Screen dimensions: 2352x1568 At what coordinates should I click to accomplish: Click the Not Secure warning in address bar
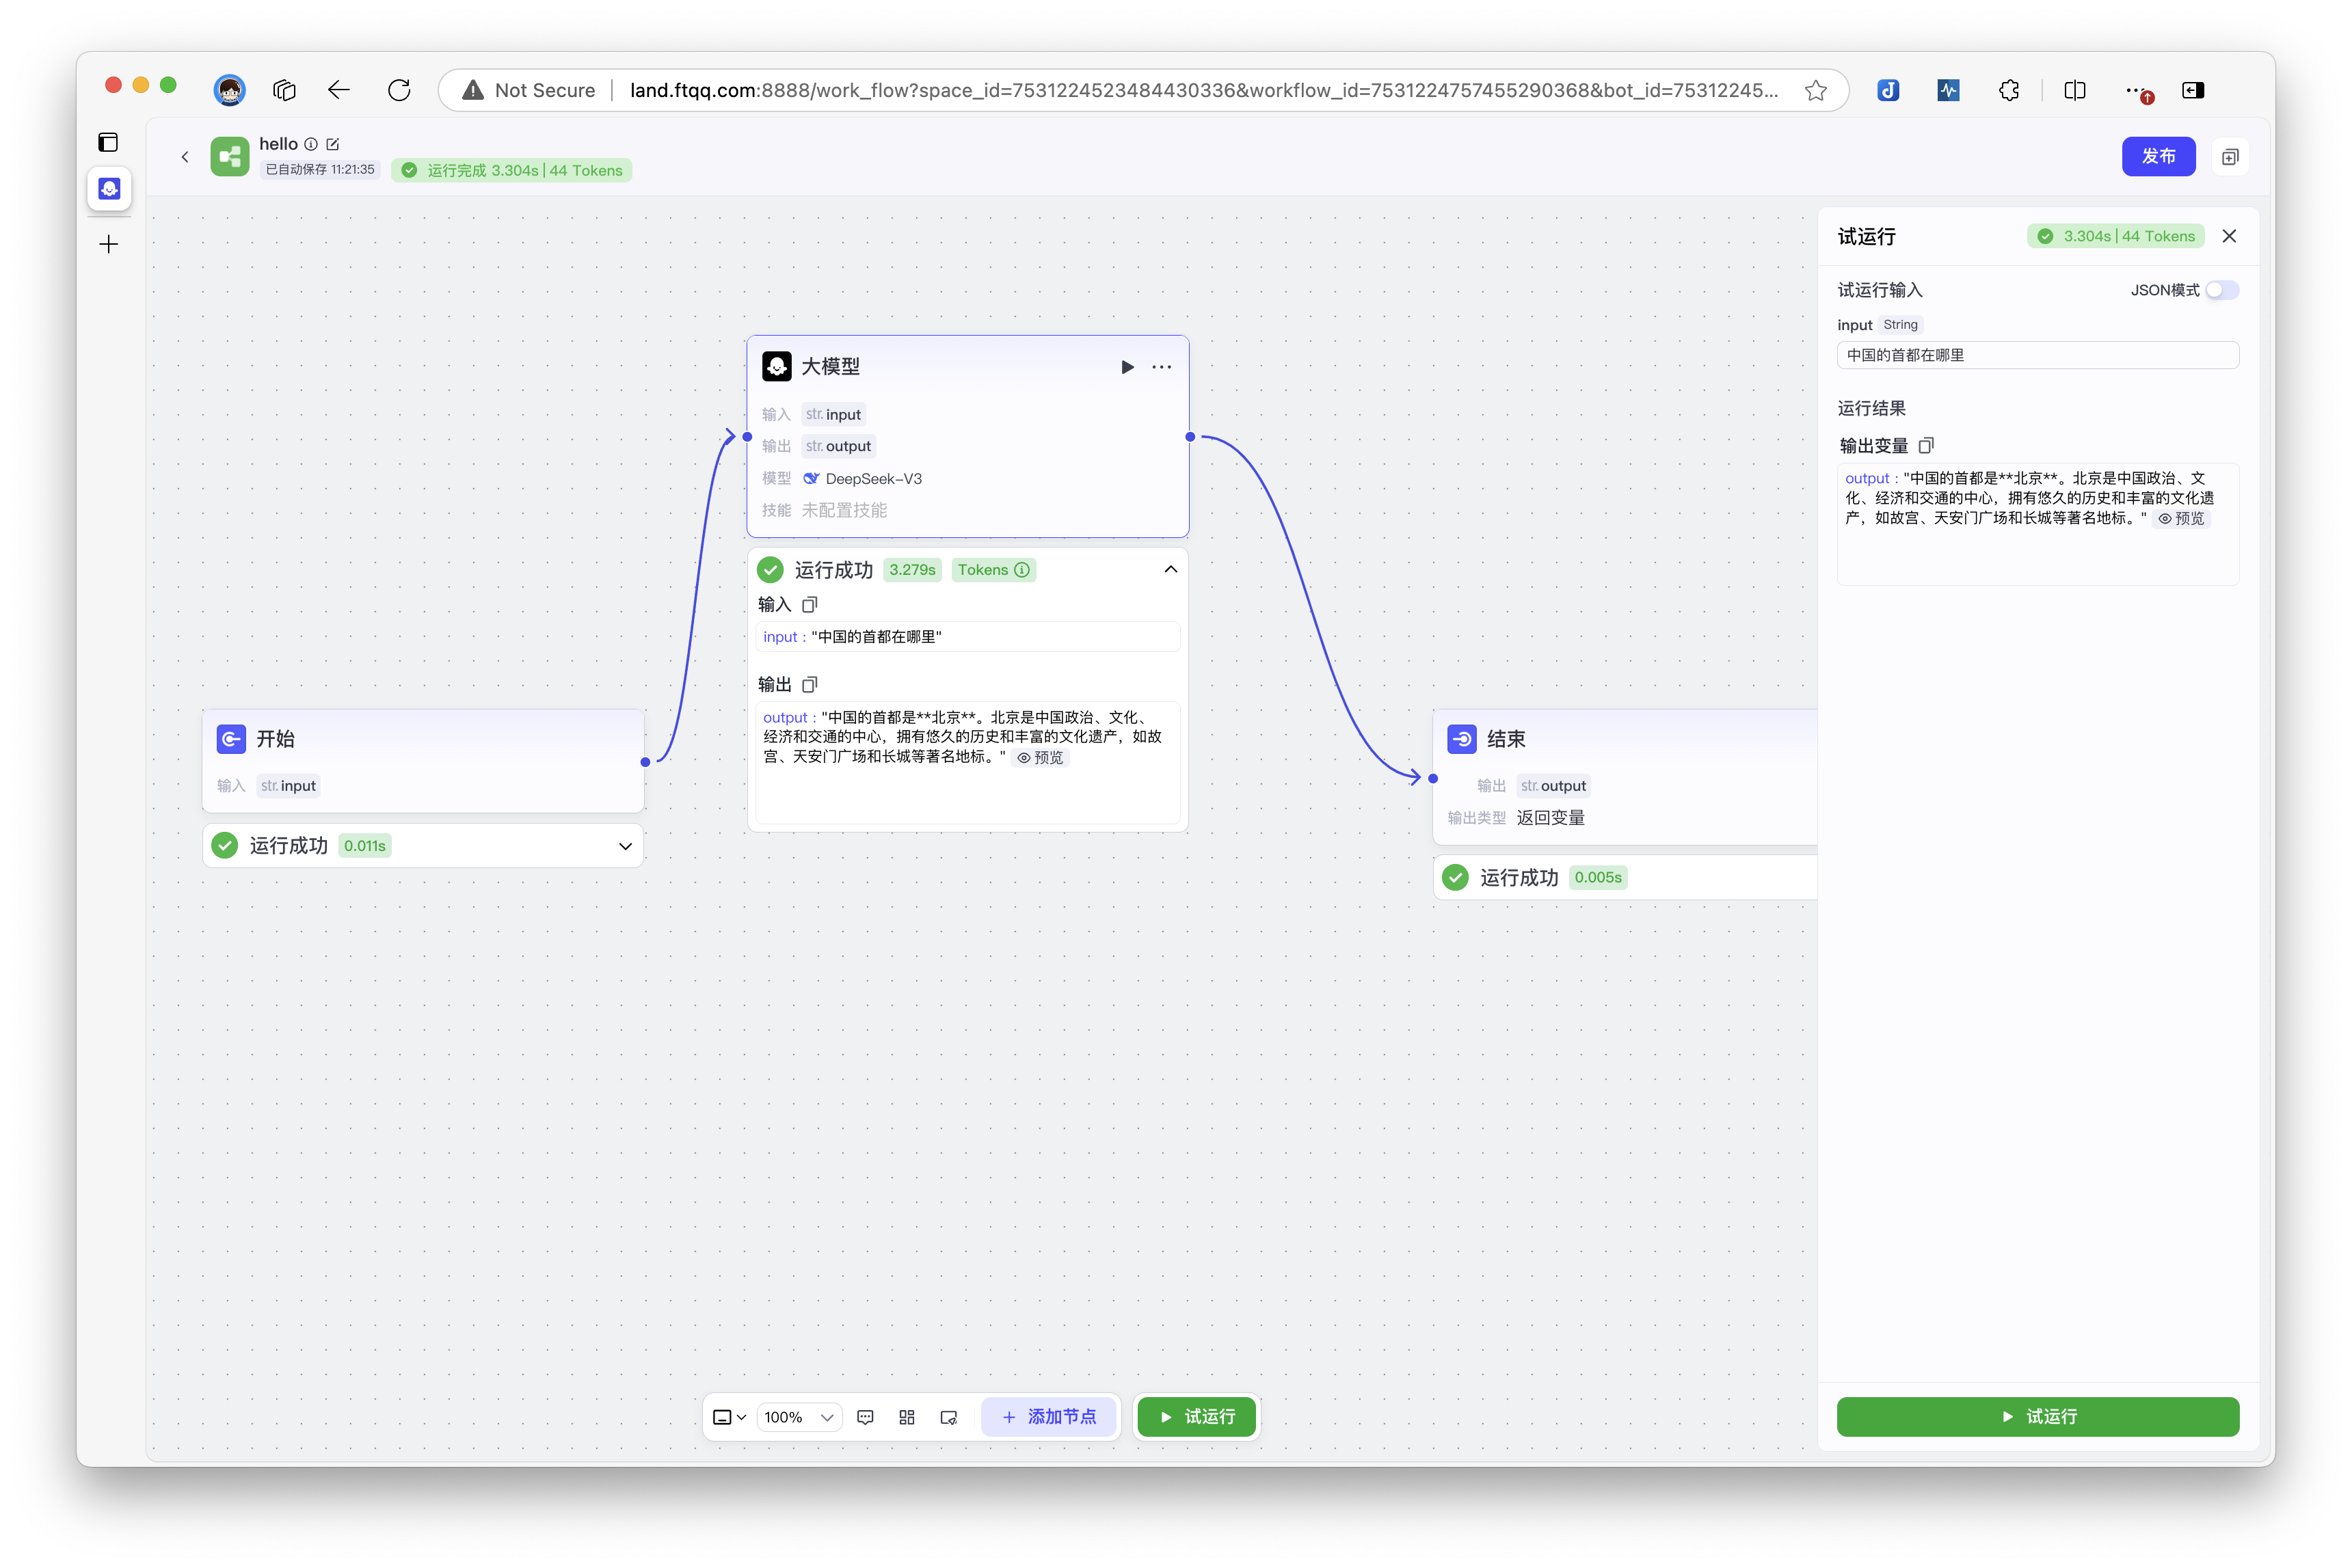529,90
